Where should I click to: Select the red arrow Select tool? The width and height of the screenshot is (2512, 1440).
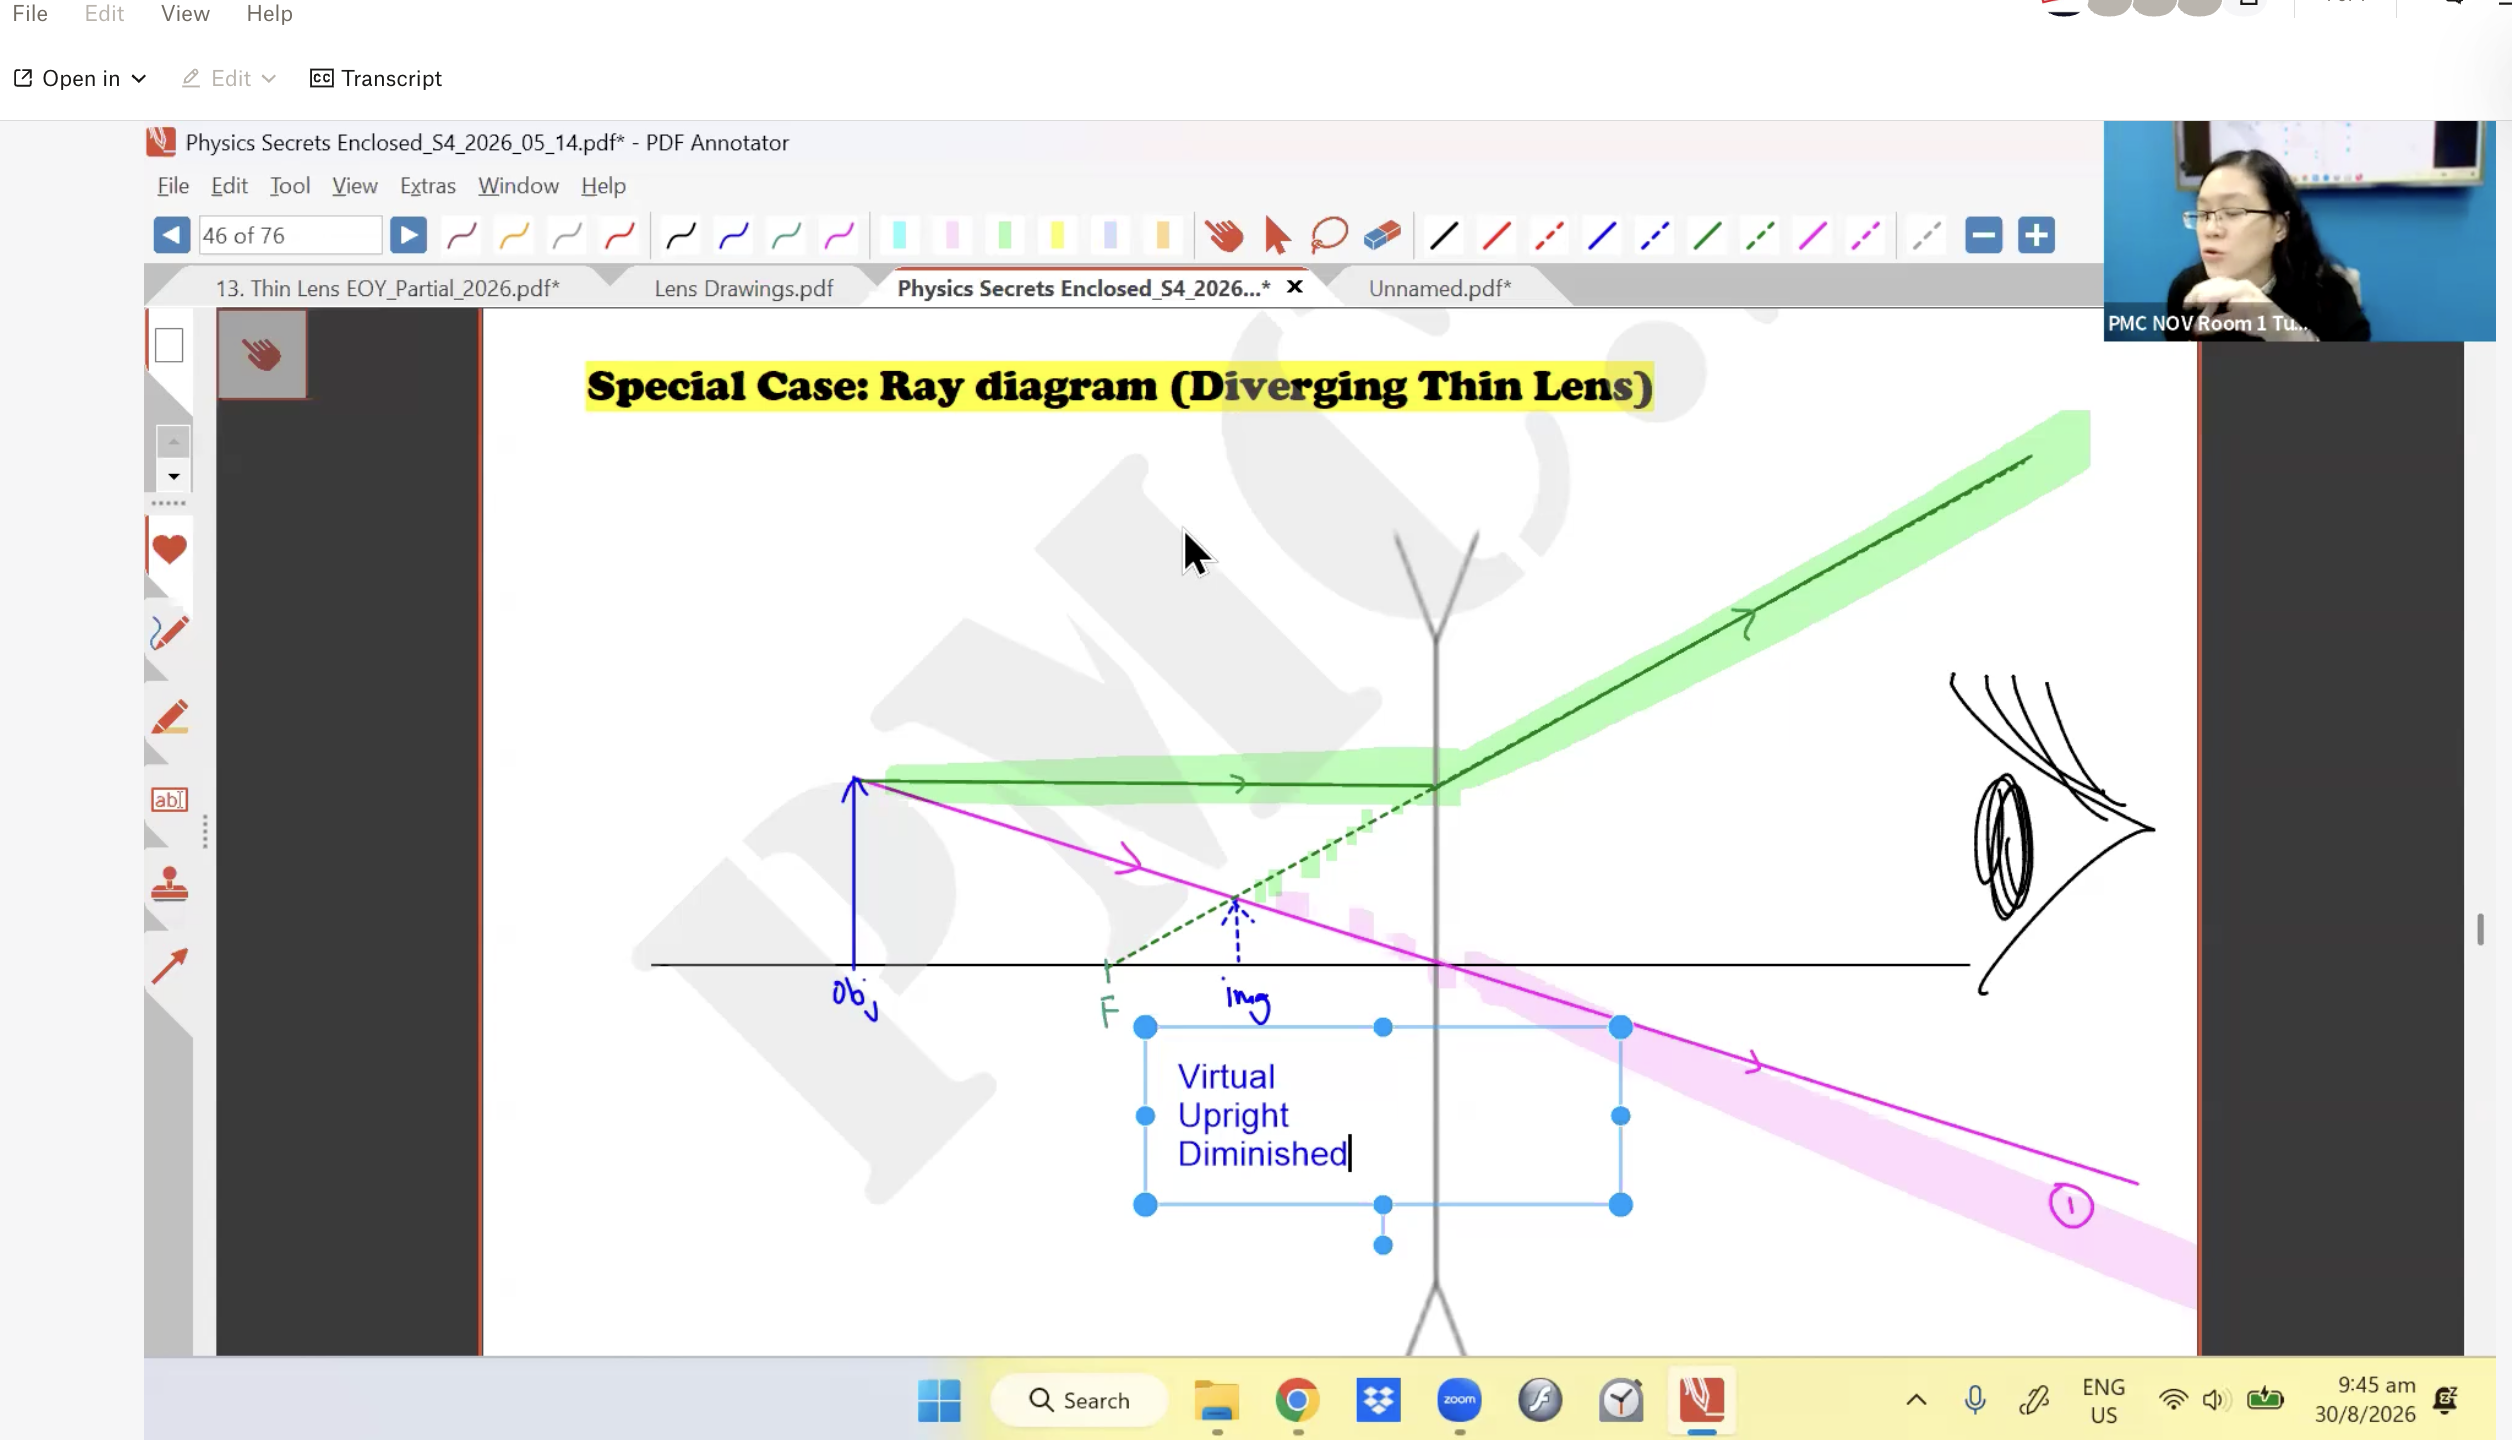click(1277, 235)
